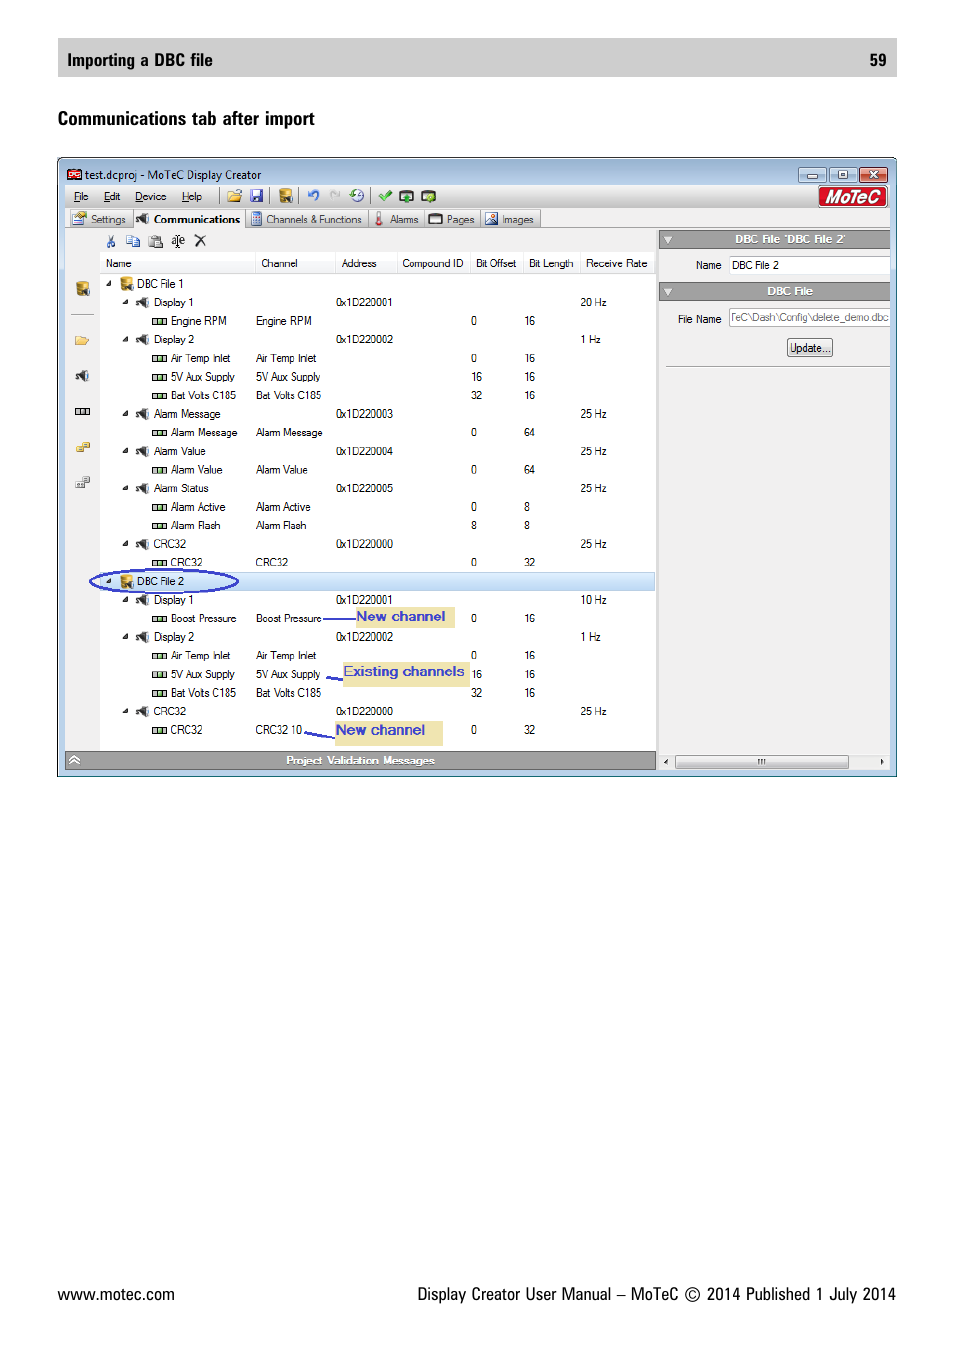Click the sidebar DBC database icon

(83, 288)
